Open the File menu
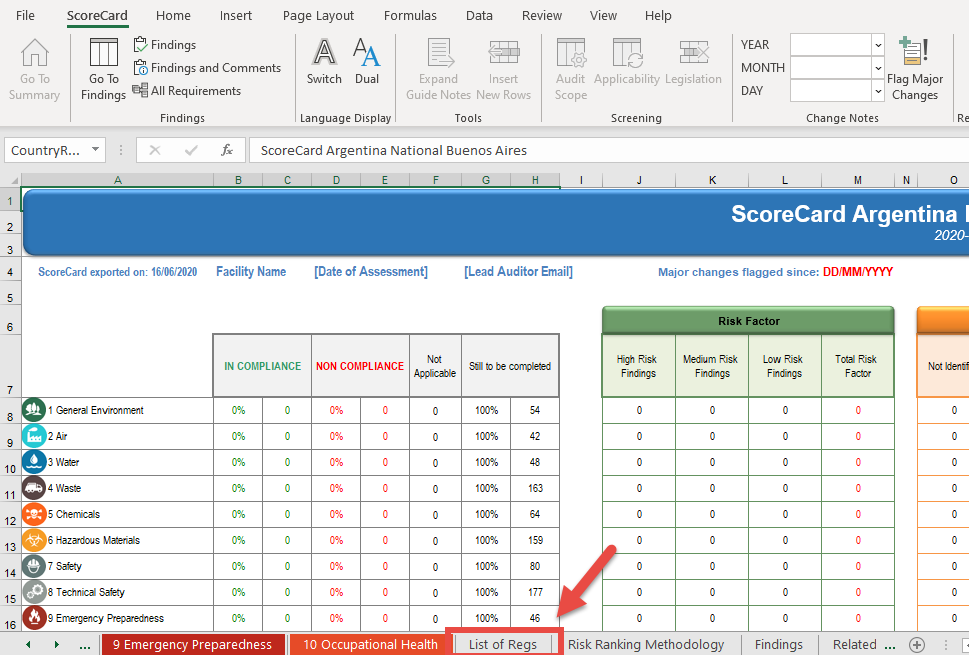Image resolution: width=969 pixels, height=655 pixels. [x=25, y=15]
